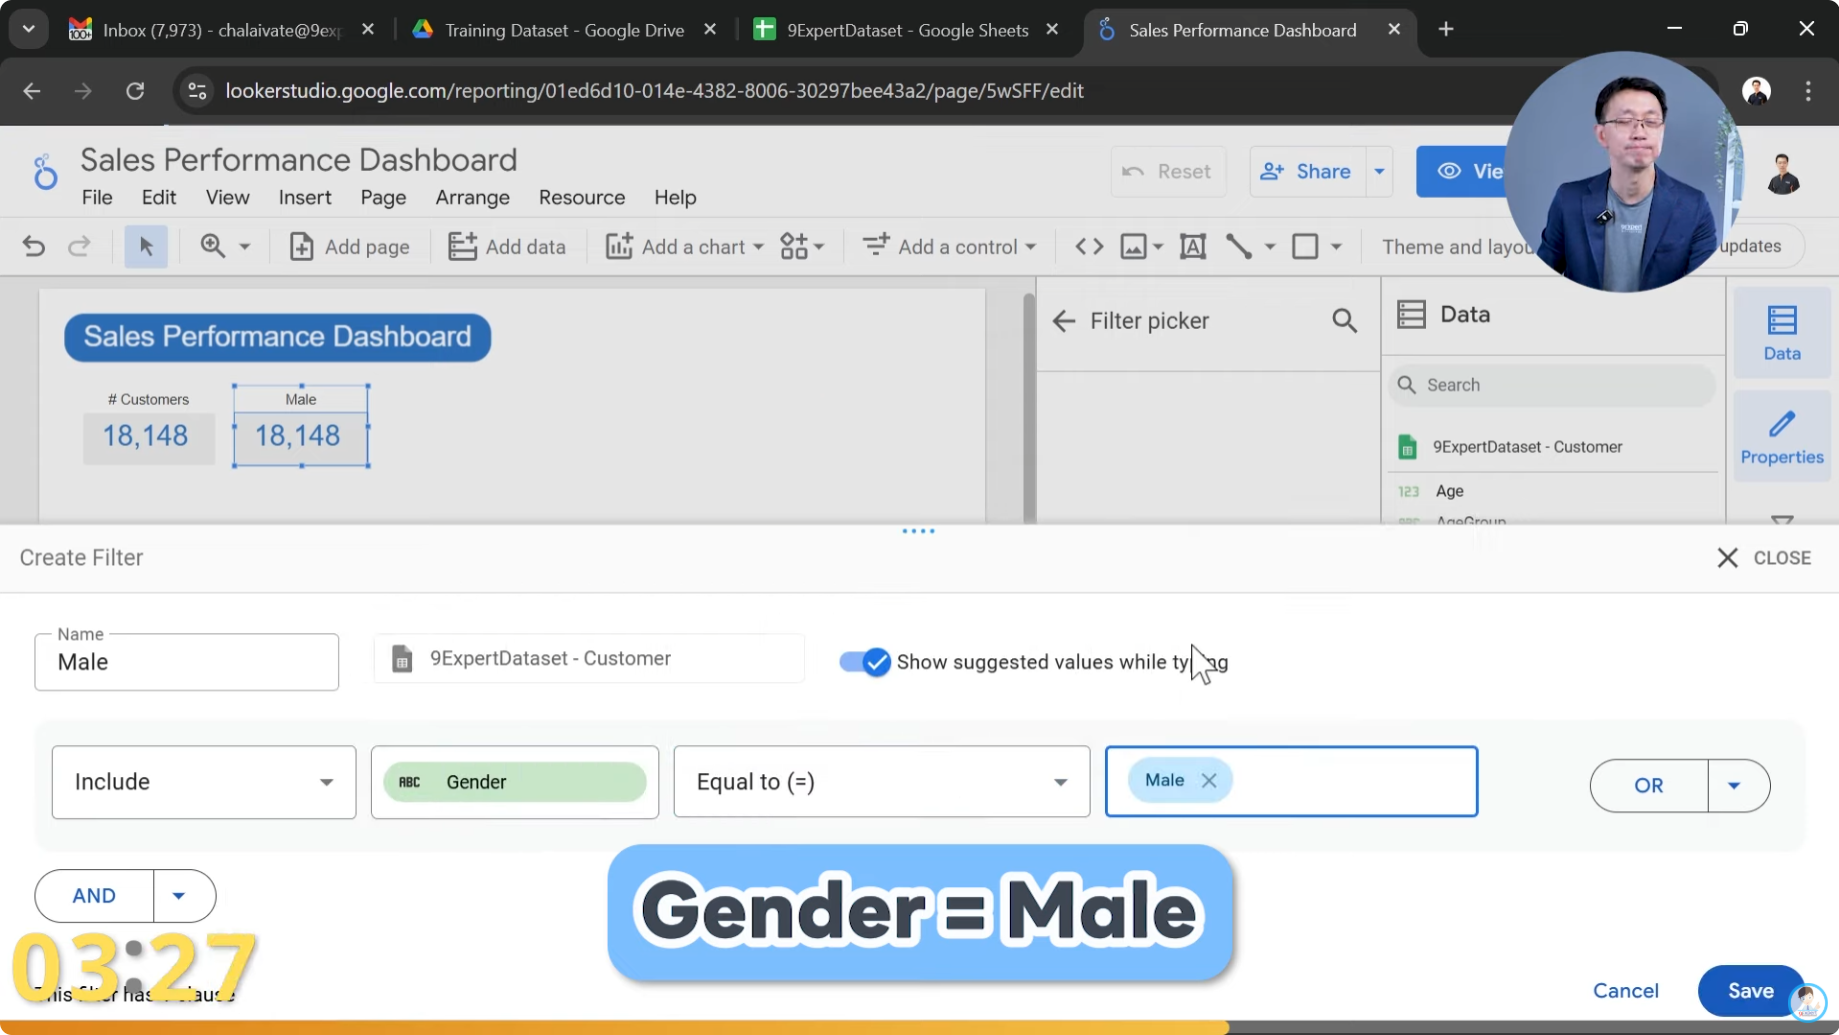Select the selection mode pointer tool
The image size is (1839, 1035).
(146, 246)
